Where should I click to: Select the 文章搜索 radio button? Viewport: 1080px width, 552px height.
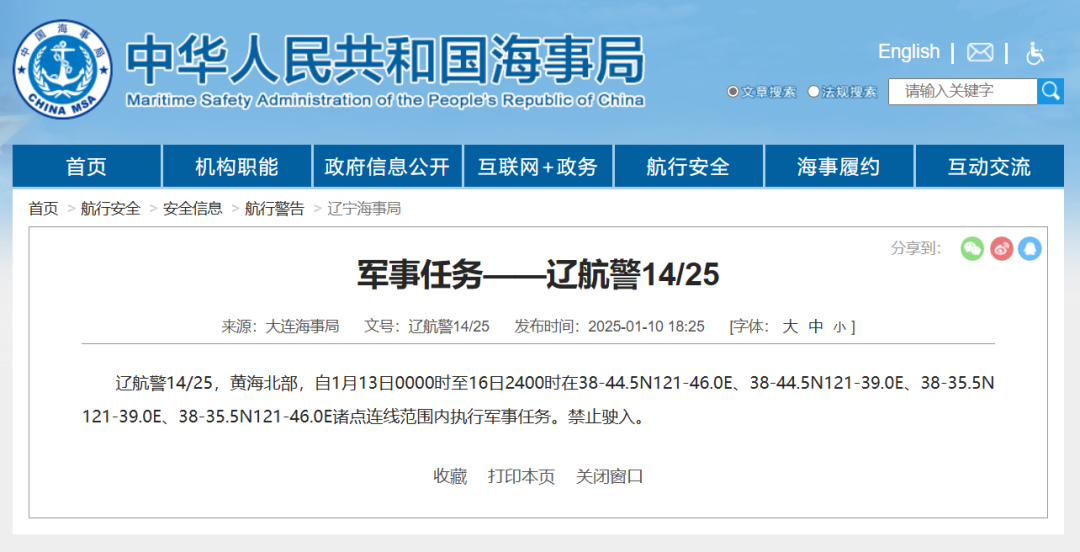pyautogui.click(x=733, y=92)
